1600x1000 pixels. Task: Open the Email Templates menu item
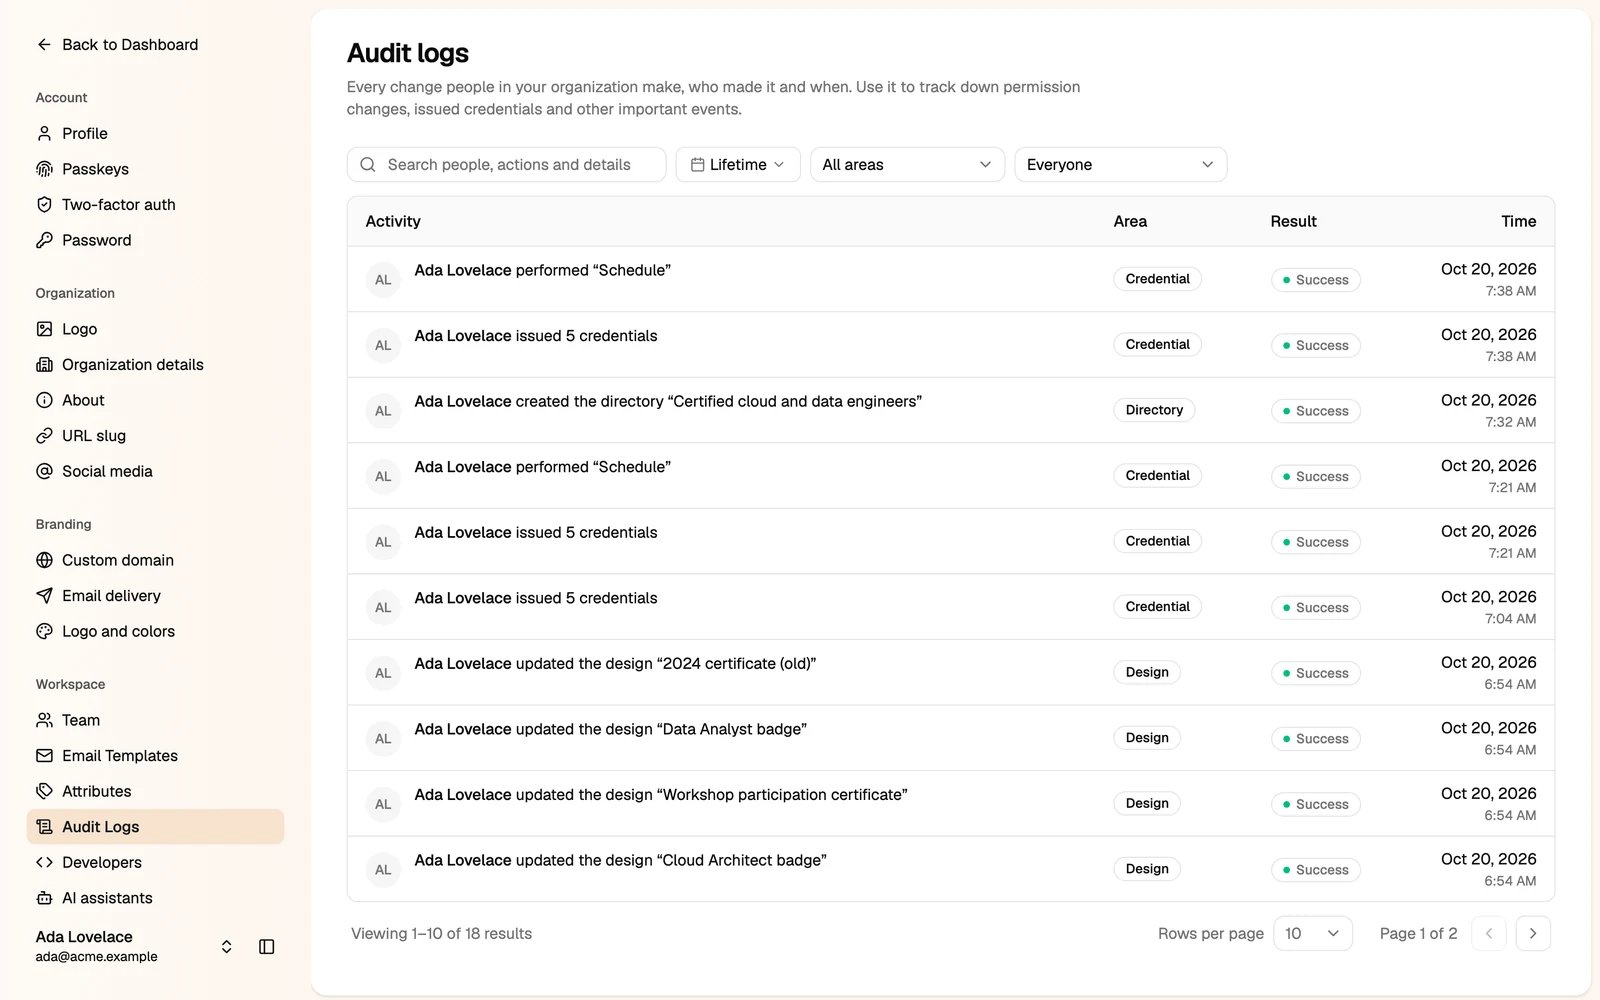[x=155, y=756]
